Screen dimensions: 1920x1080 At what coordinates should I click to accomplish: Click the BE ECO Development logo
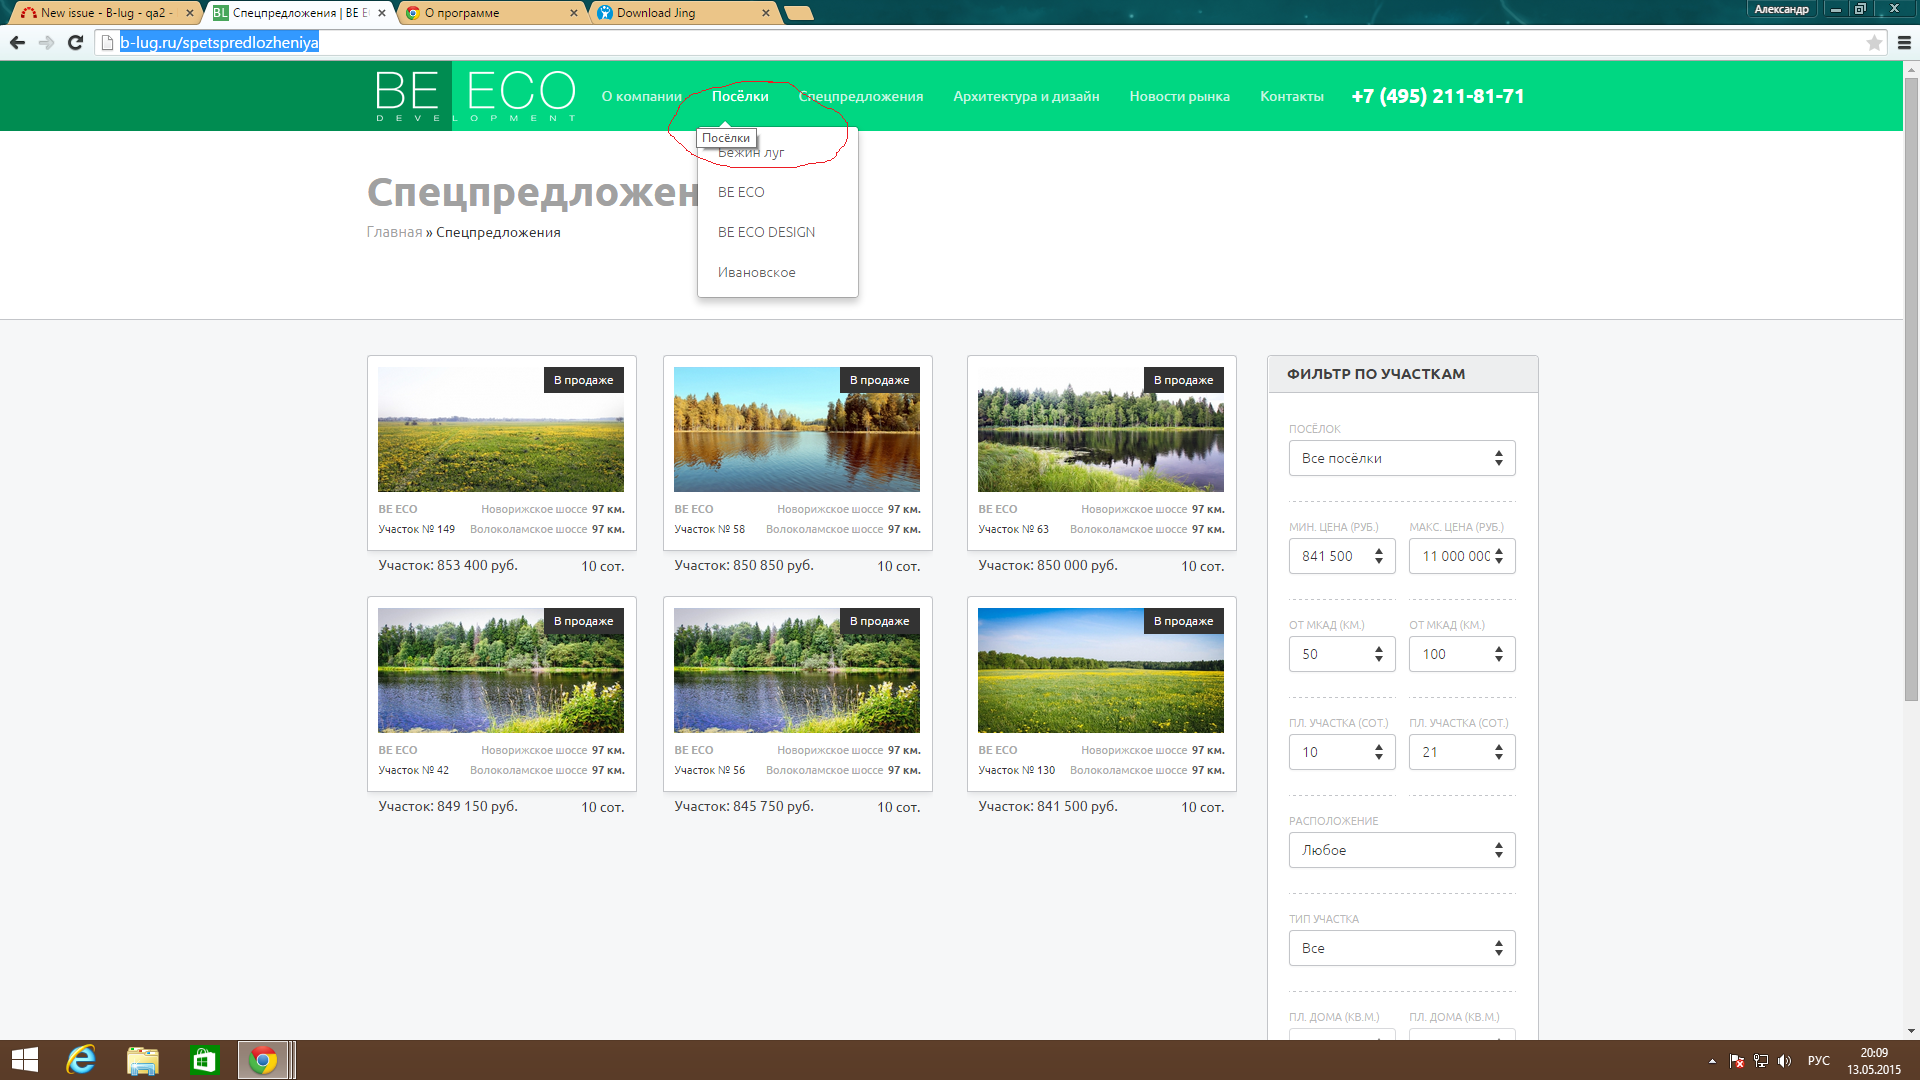point(475,96)
